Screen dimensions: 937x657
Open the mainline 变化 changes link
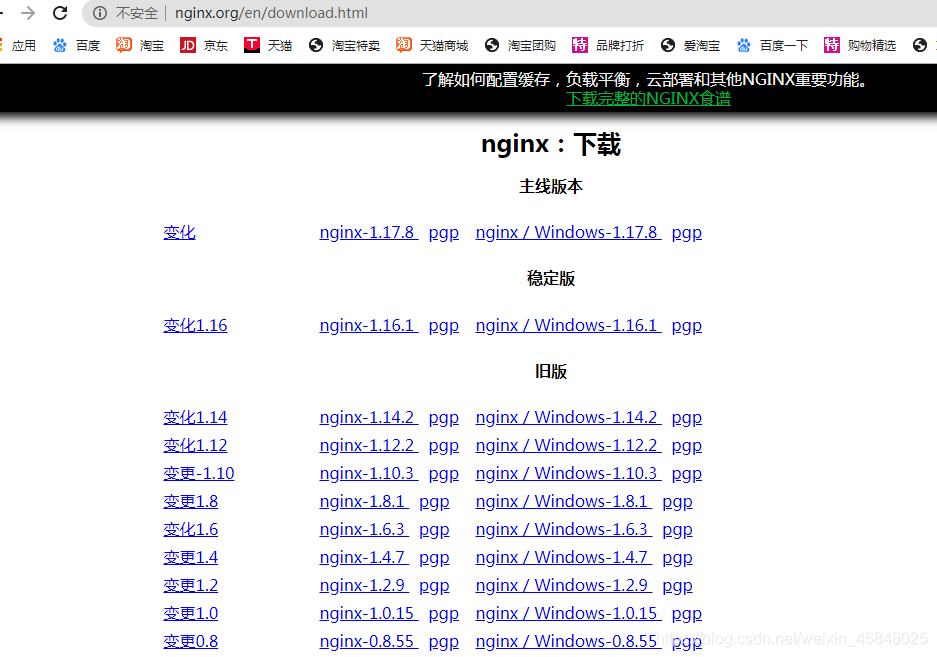point(179,233)
